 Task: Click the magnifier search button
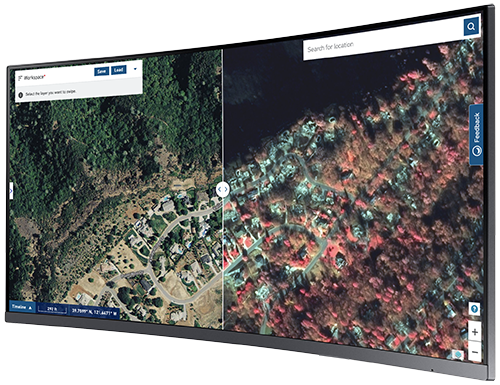point(471,26)
